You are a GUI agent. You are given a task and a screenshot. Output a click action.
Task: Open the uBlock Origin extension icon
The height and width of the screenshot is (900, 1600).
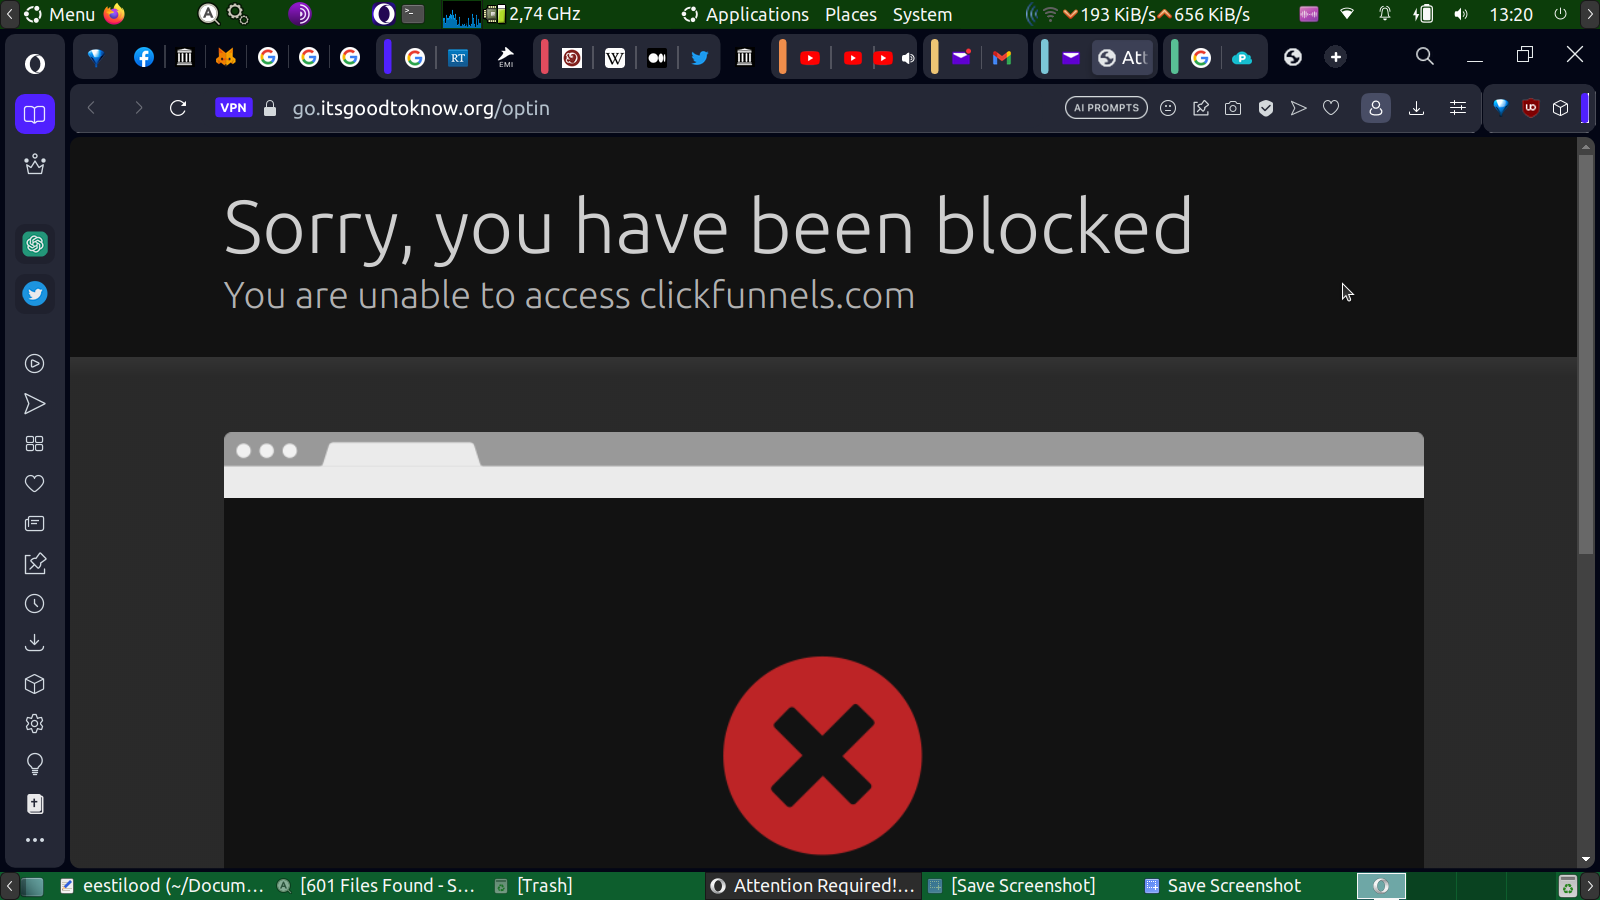coord(1531,108)
